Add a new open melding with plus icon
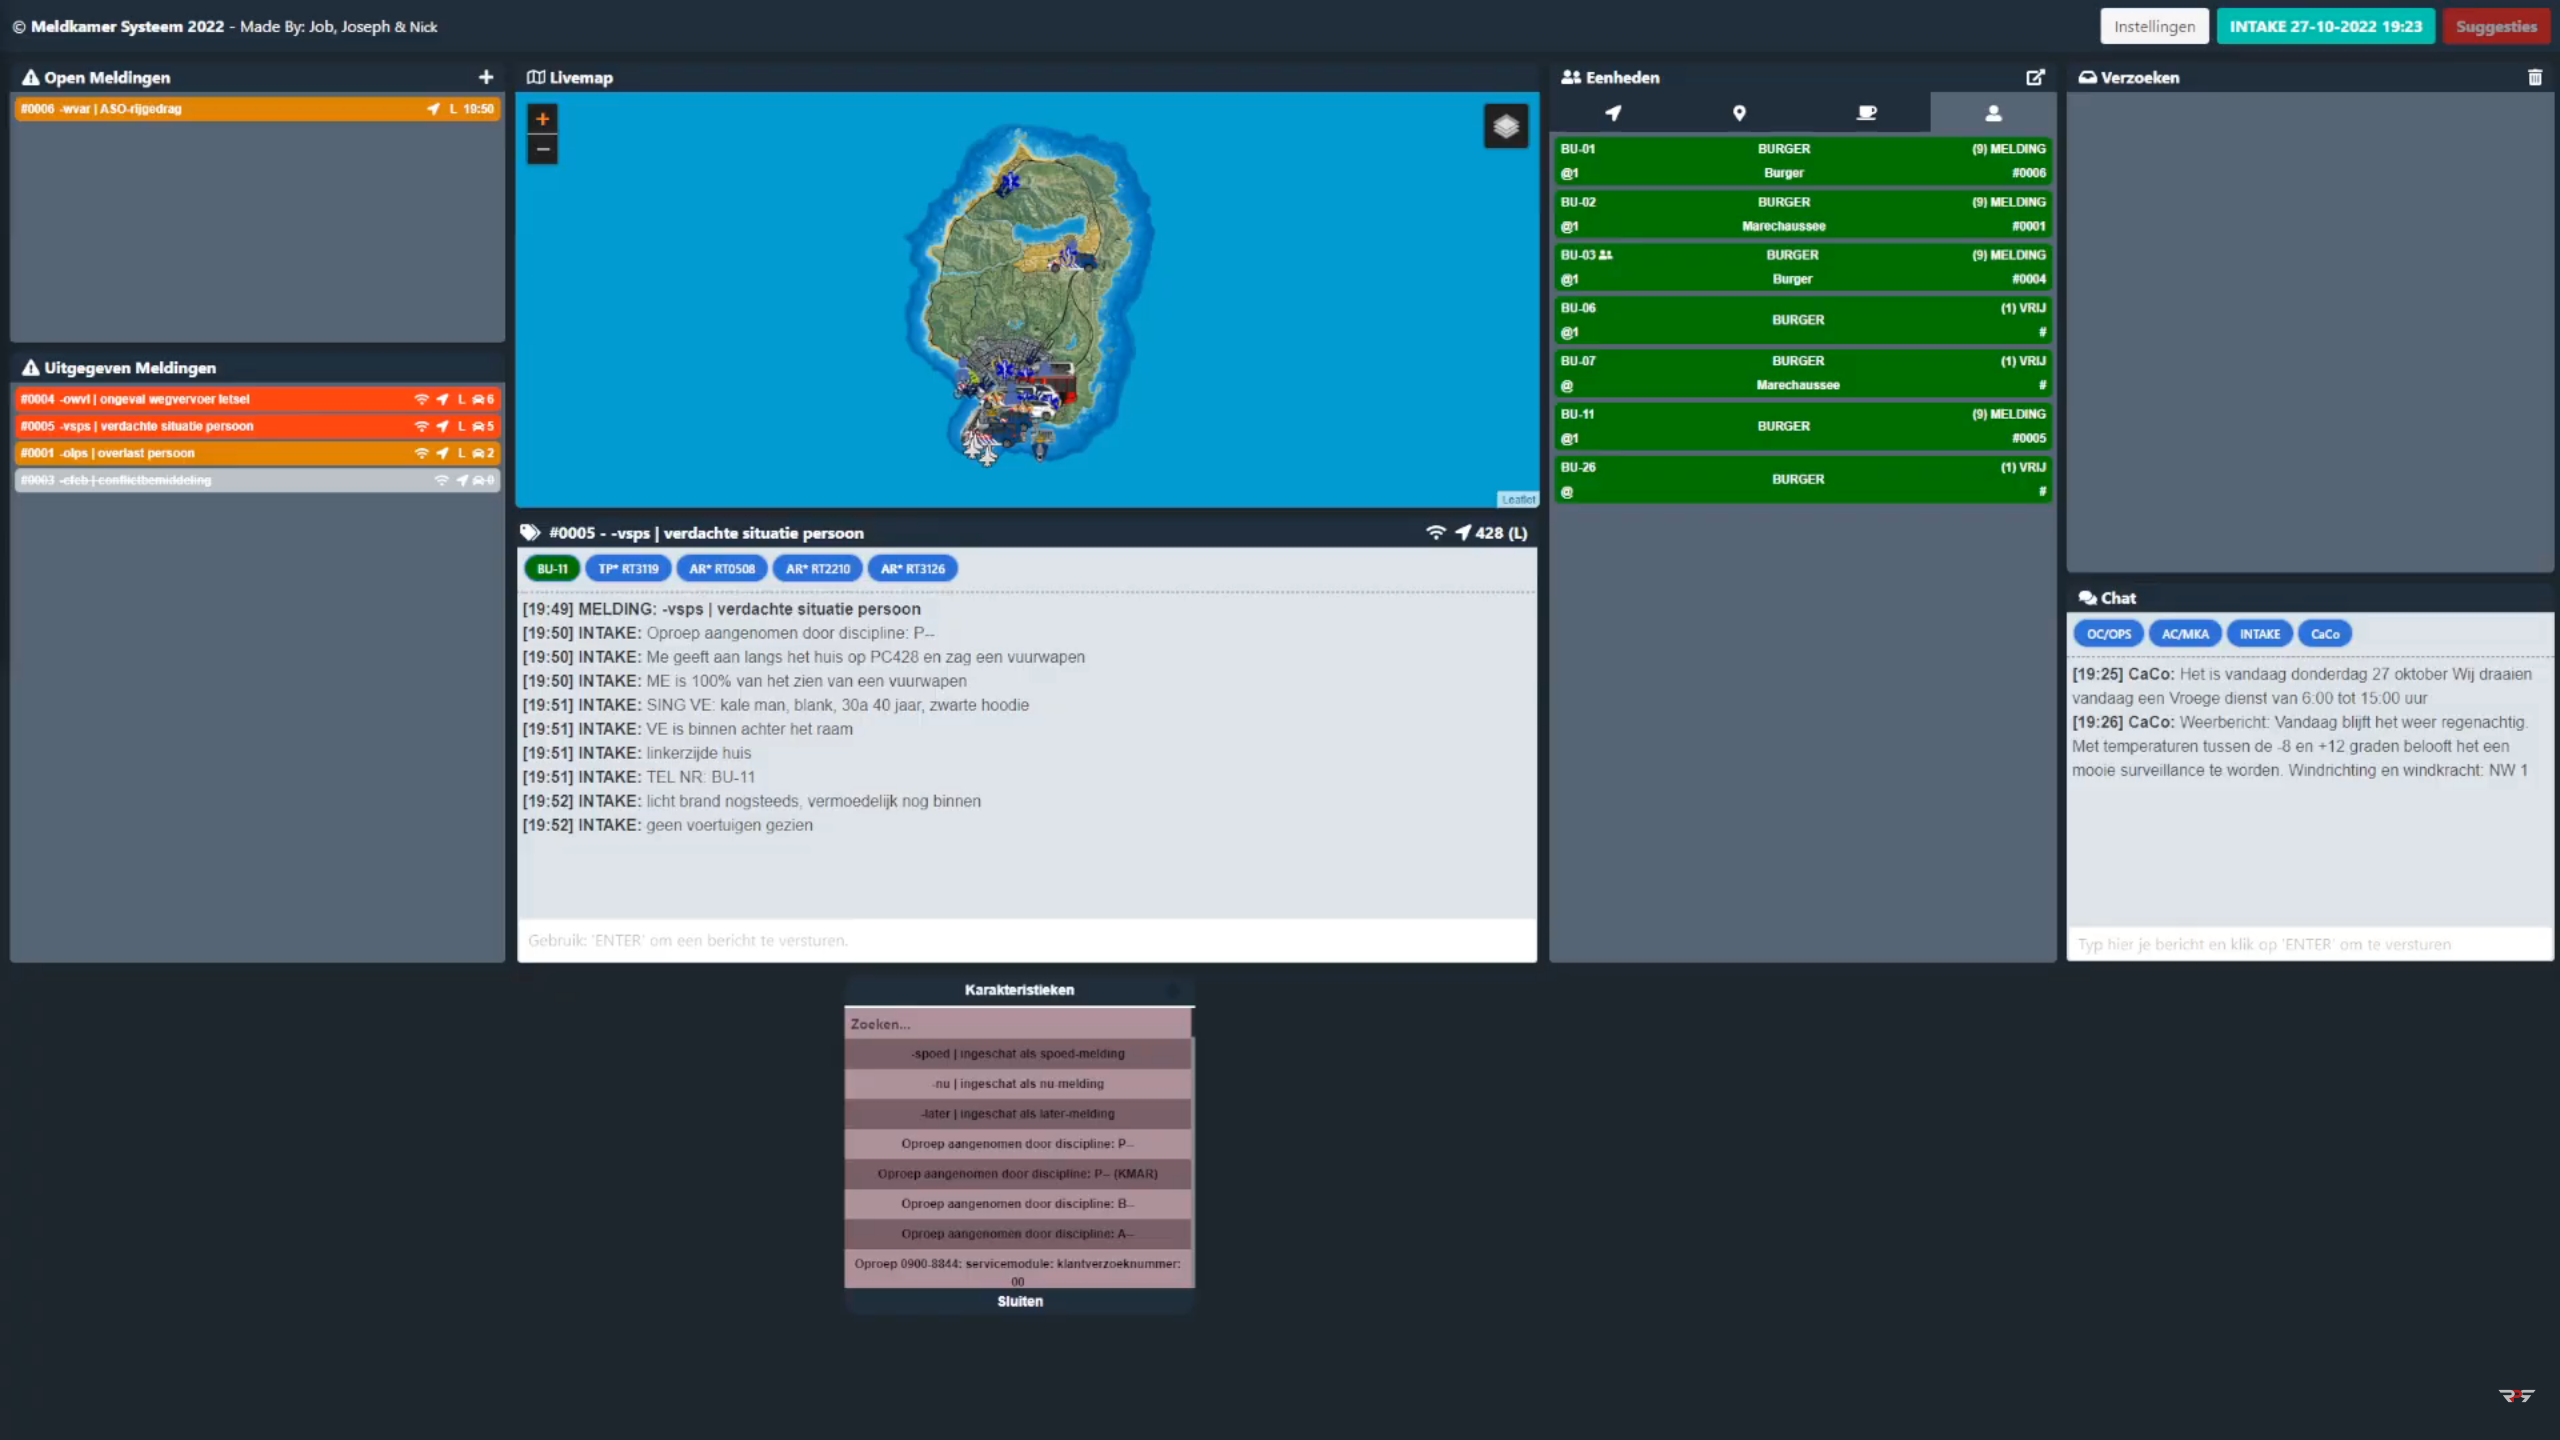 (486, 77)
